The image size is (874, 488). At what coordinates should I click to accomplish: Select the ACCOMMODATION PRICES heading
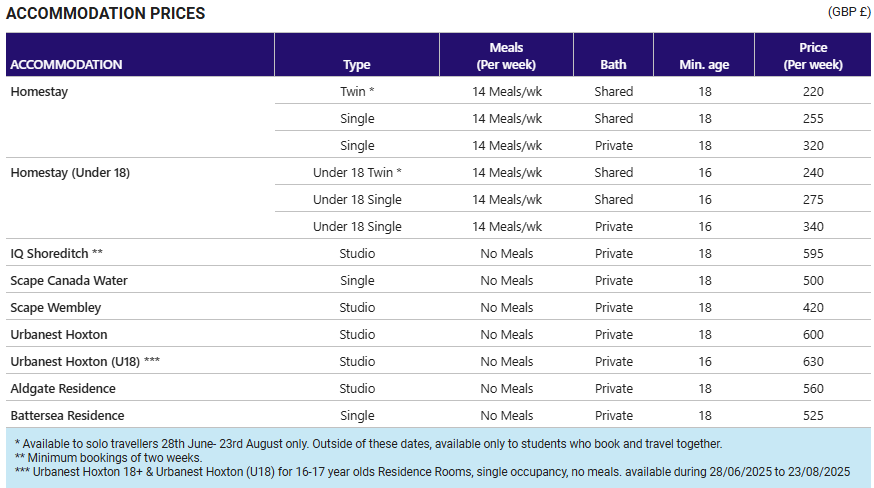pos(105,13)
